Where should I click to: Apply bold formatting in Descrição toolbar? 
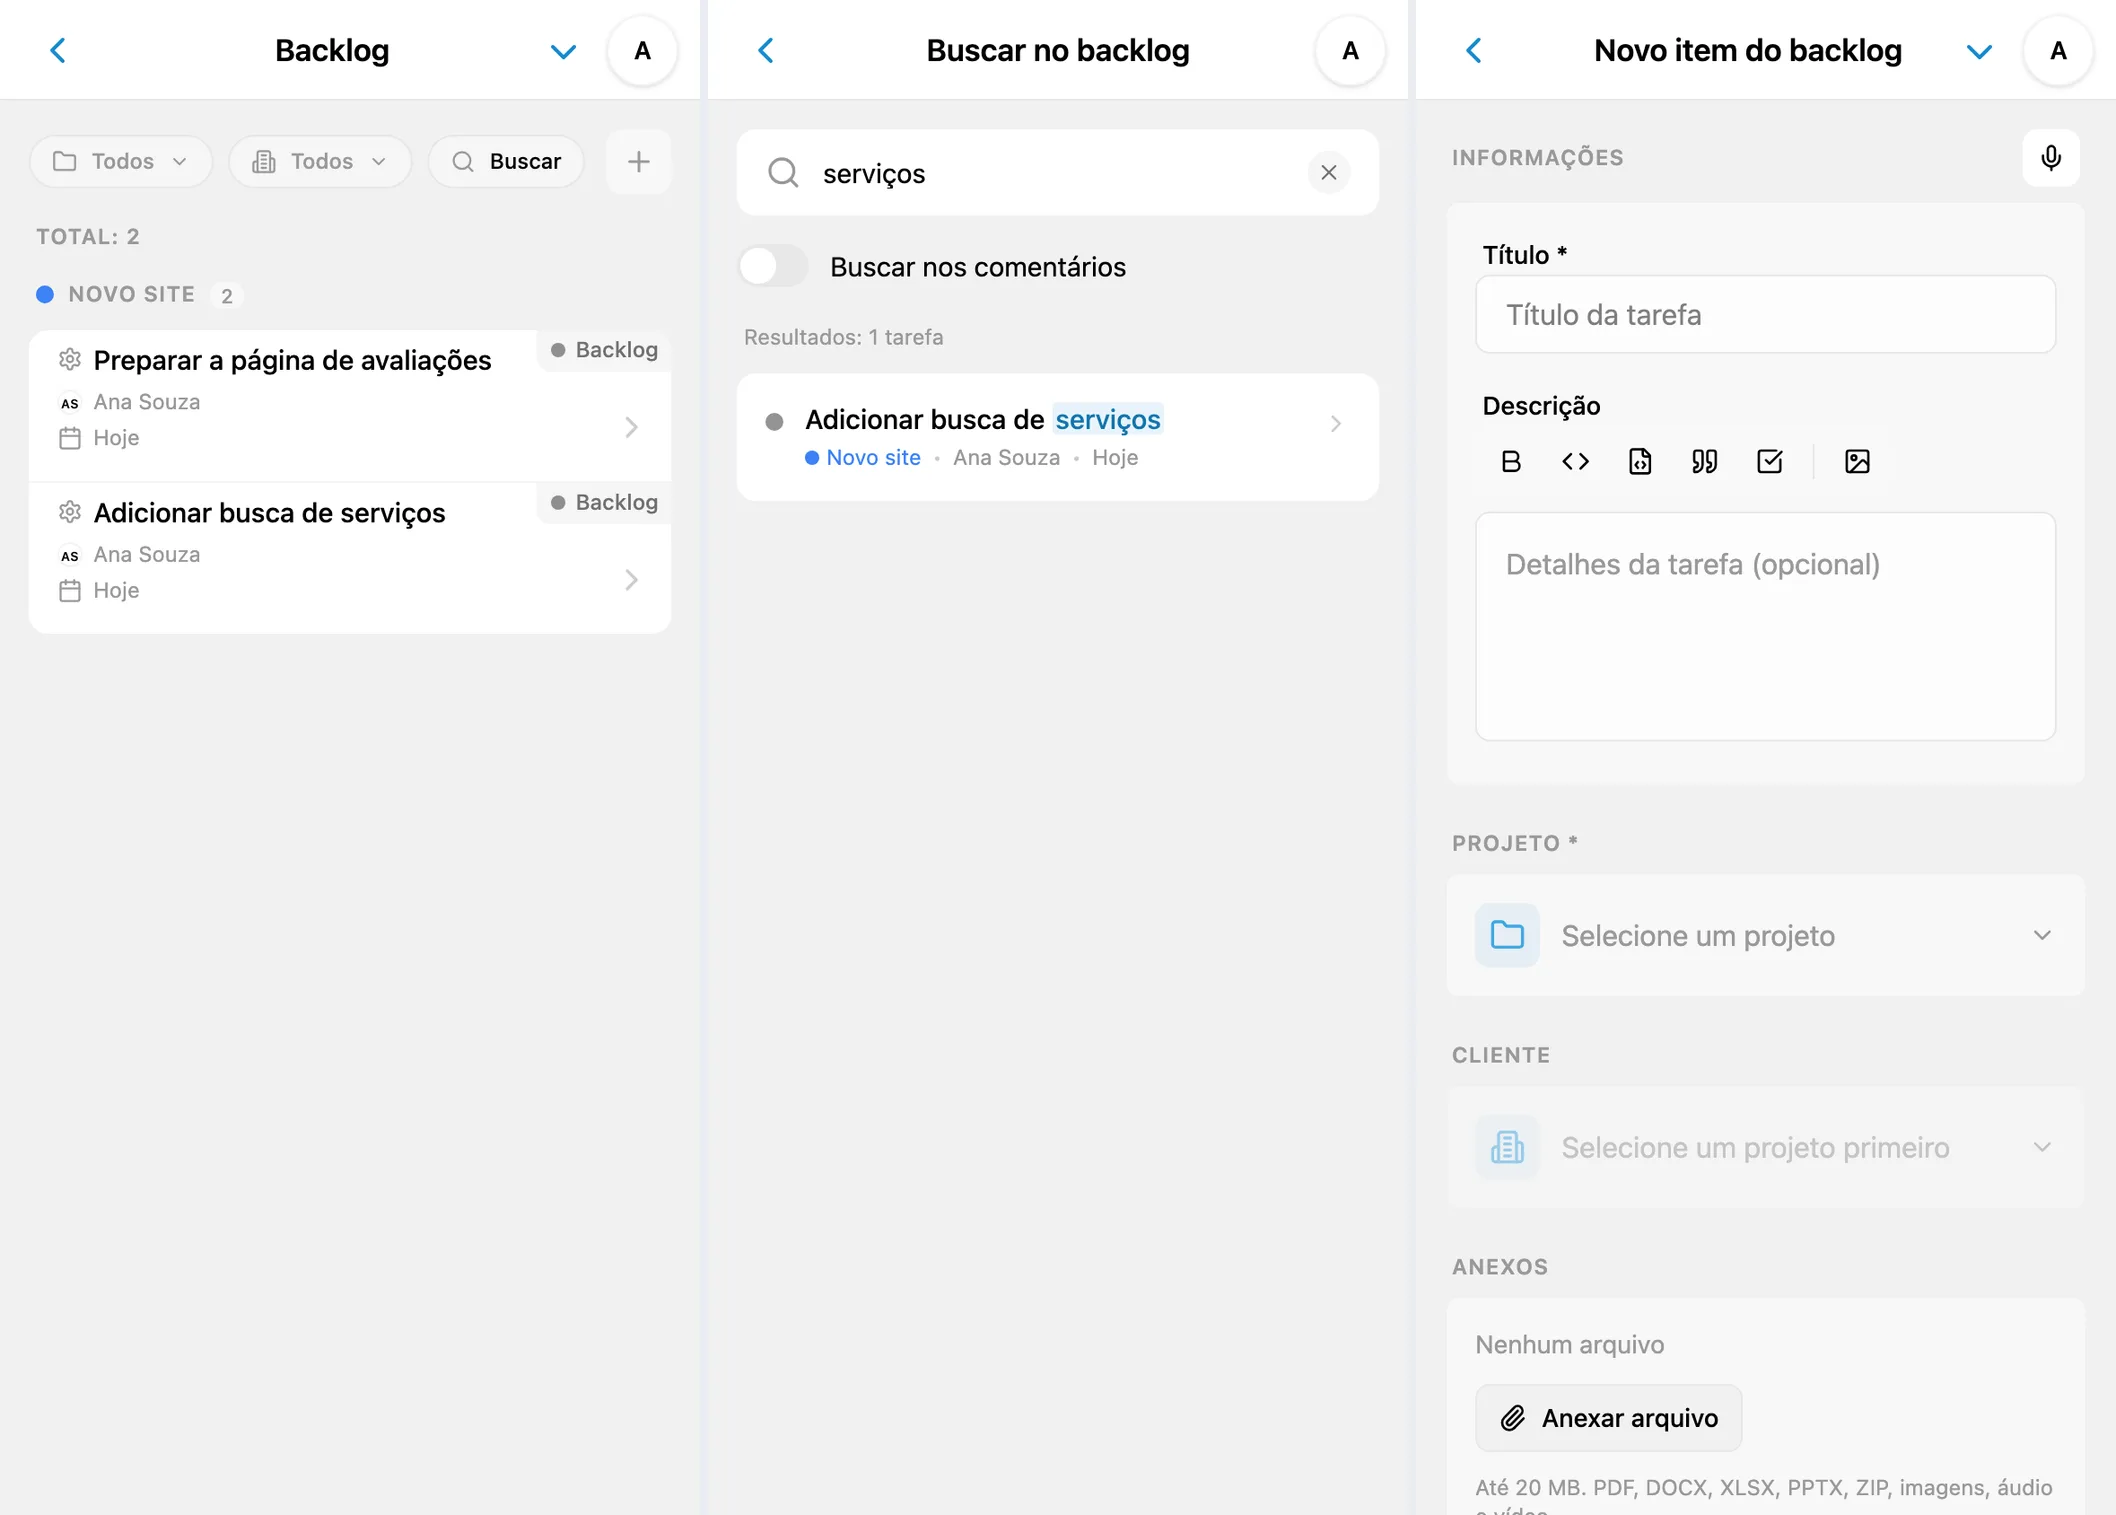1510,462
